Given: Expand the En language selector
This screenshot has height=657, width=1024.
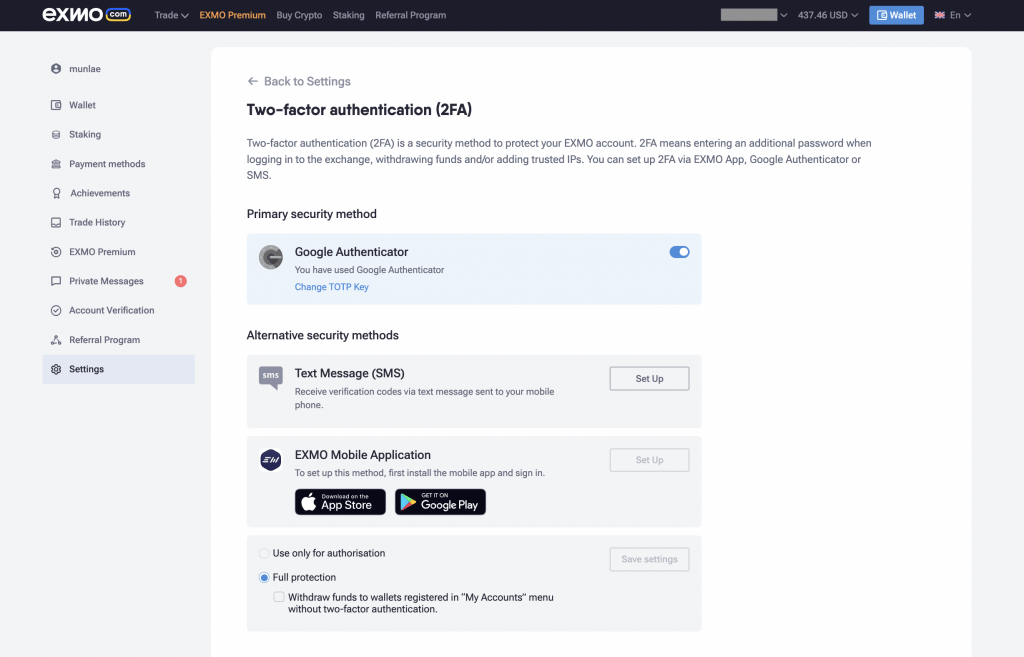Looking at the screenshot, I should (953, 15).
